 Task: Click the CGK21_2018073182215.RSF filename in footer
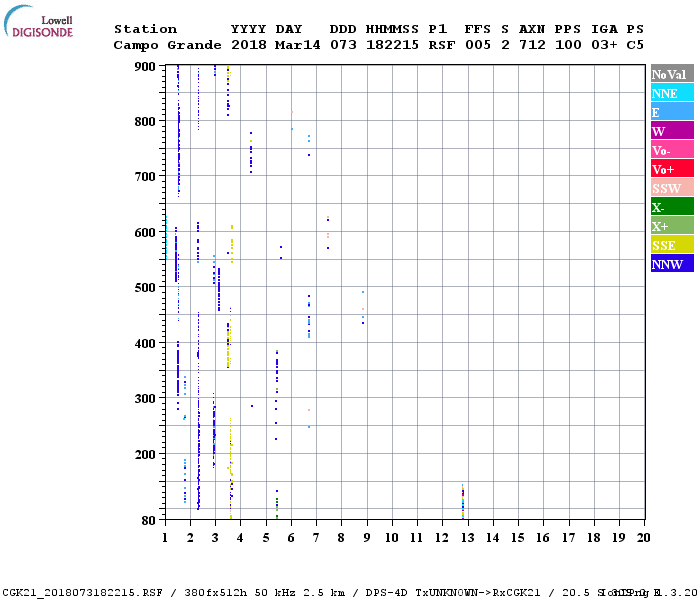(x=82, y=593)
